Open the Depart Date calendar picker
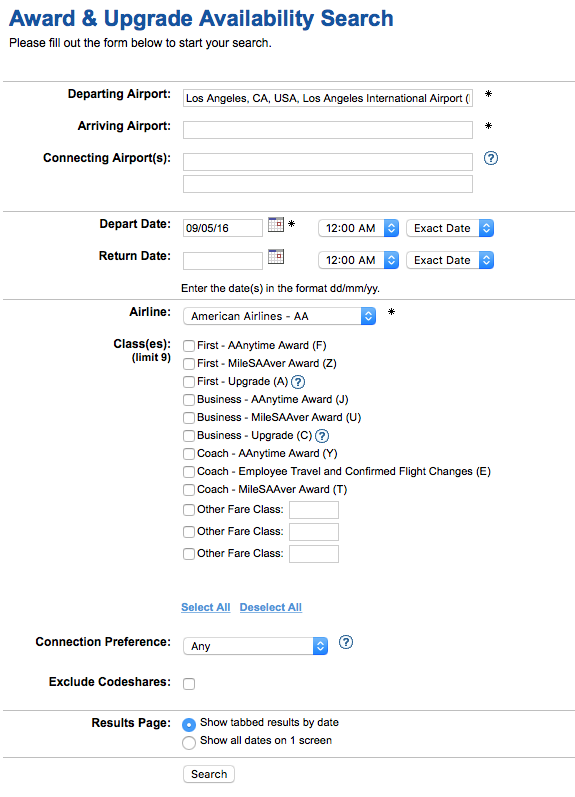Screen dimensions: 575x797 pyautogui.click(x=276, y=225)
